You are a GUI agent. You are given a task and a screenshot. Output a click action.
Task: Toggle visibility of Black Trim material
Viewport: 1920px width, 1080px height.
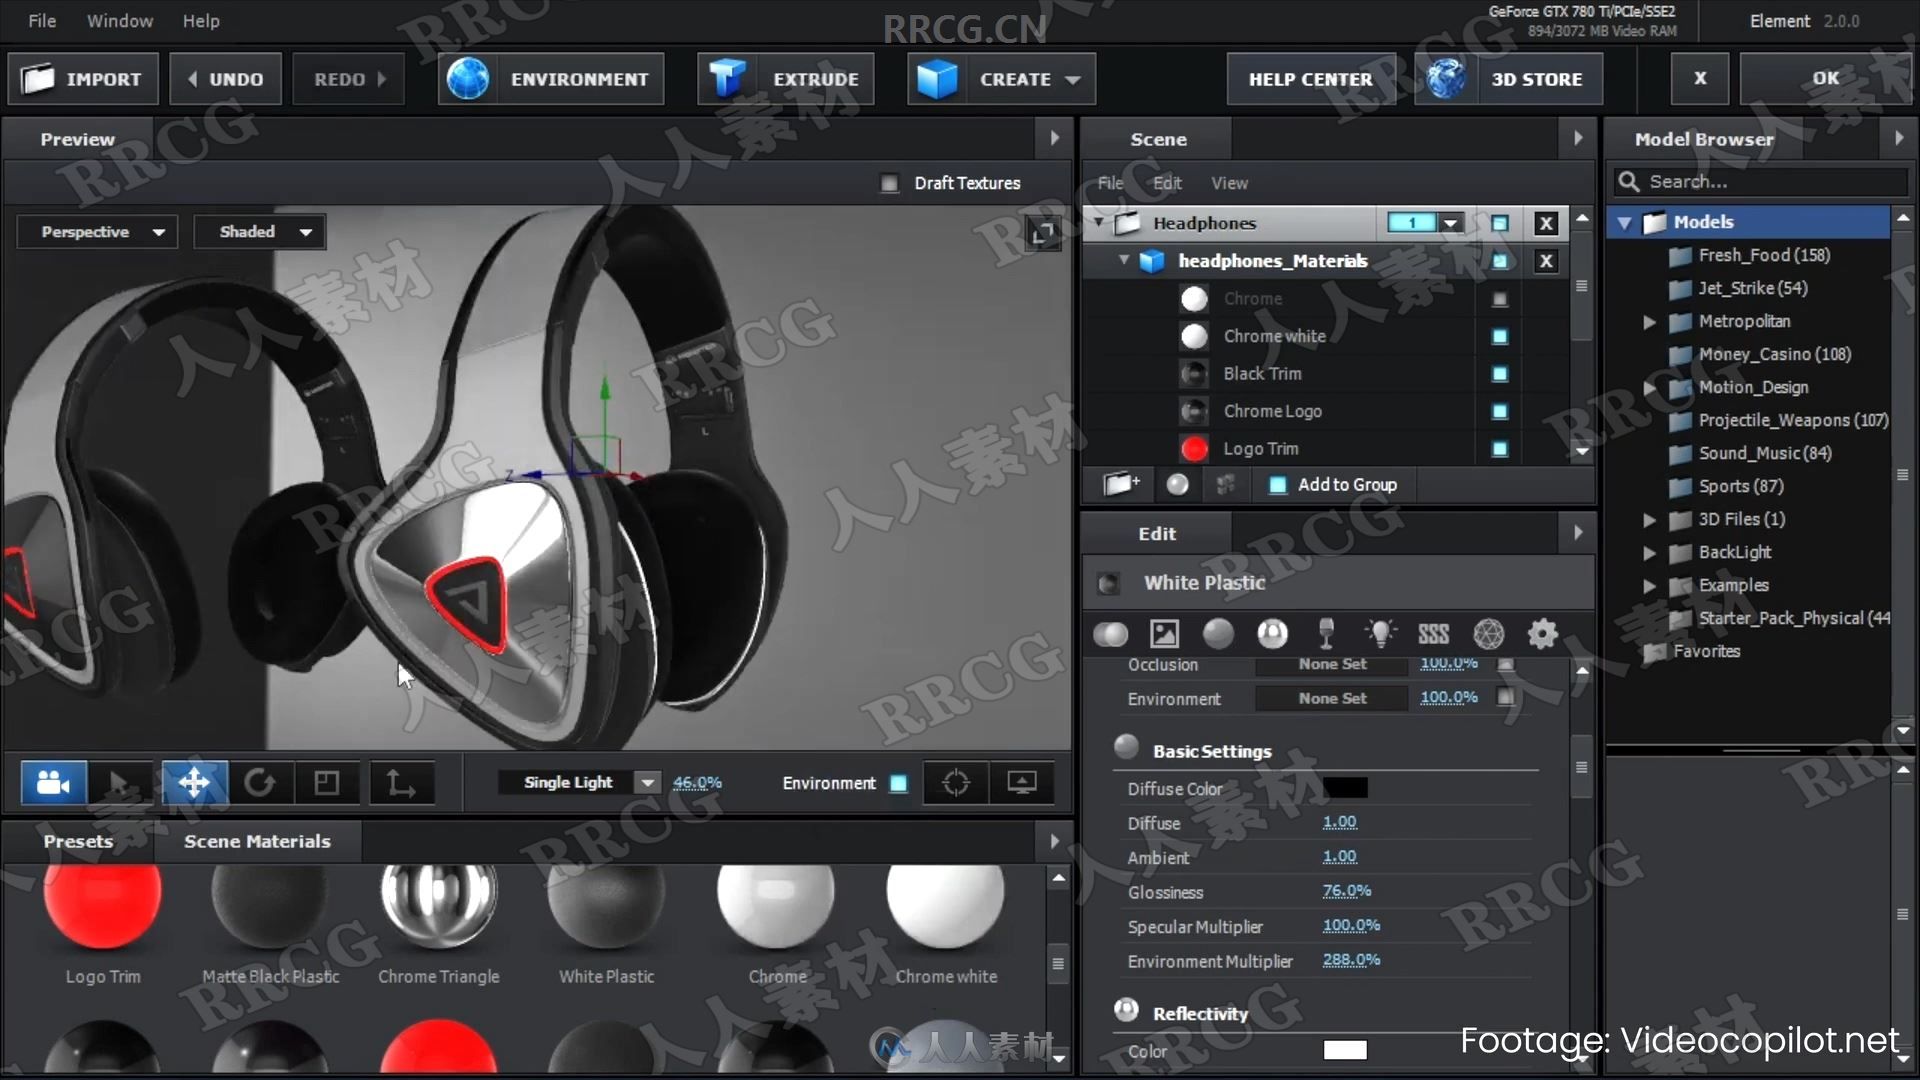[1500, 374]
